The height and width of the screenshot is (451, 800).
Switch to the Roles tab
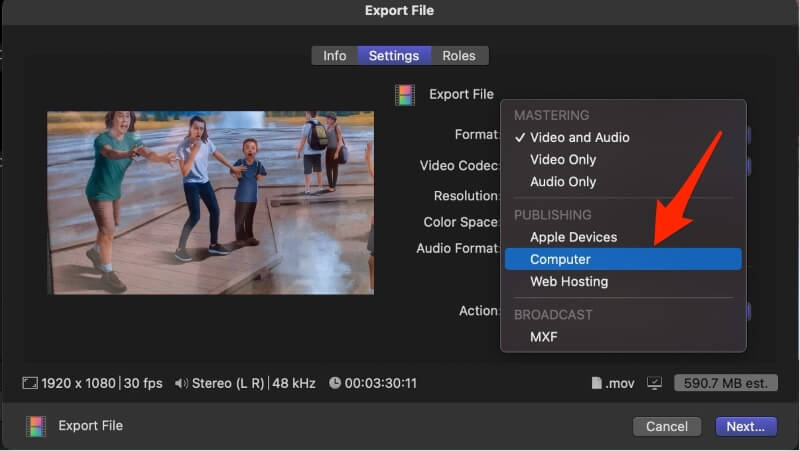459,56
